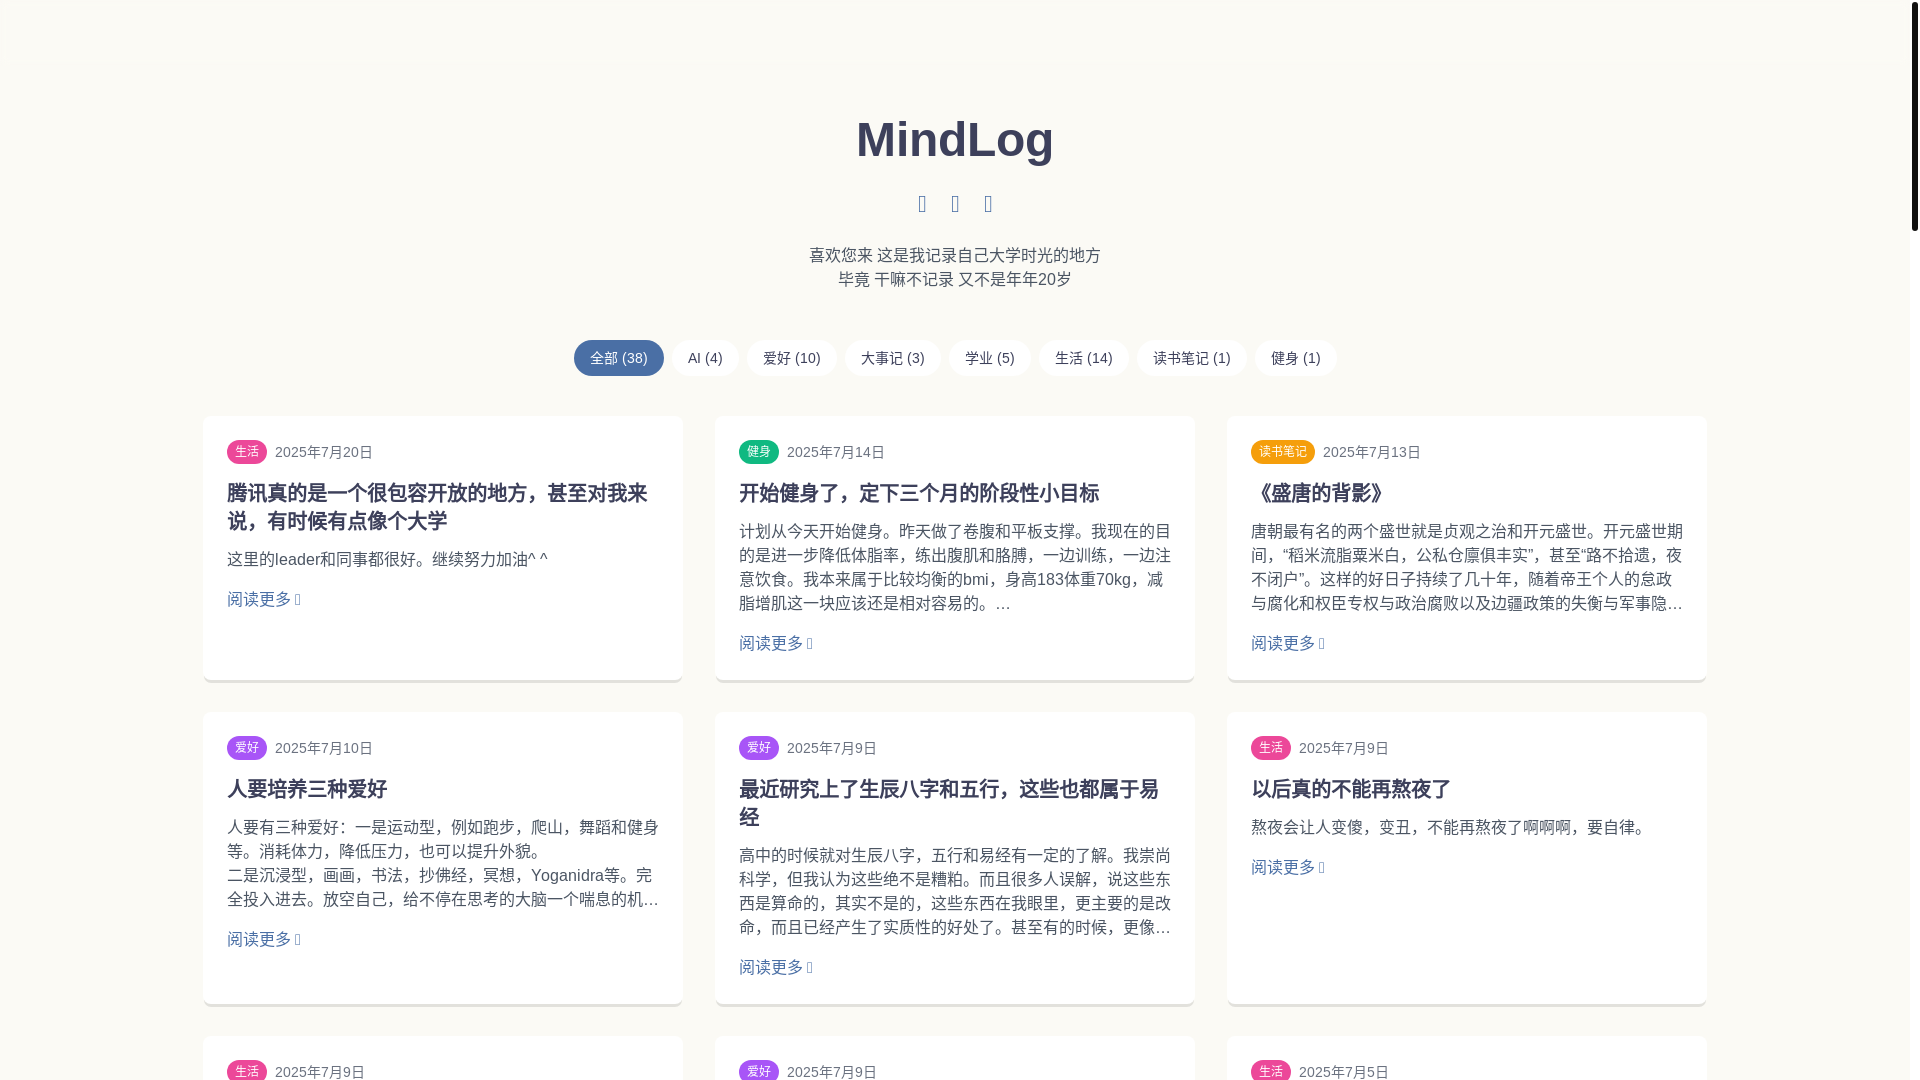Click the tagline 喜欢您来 这是我记录自己大学时光的地方

(955, 255)
